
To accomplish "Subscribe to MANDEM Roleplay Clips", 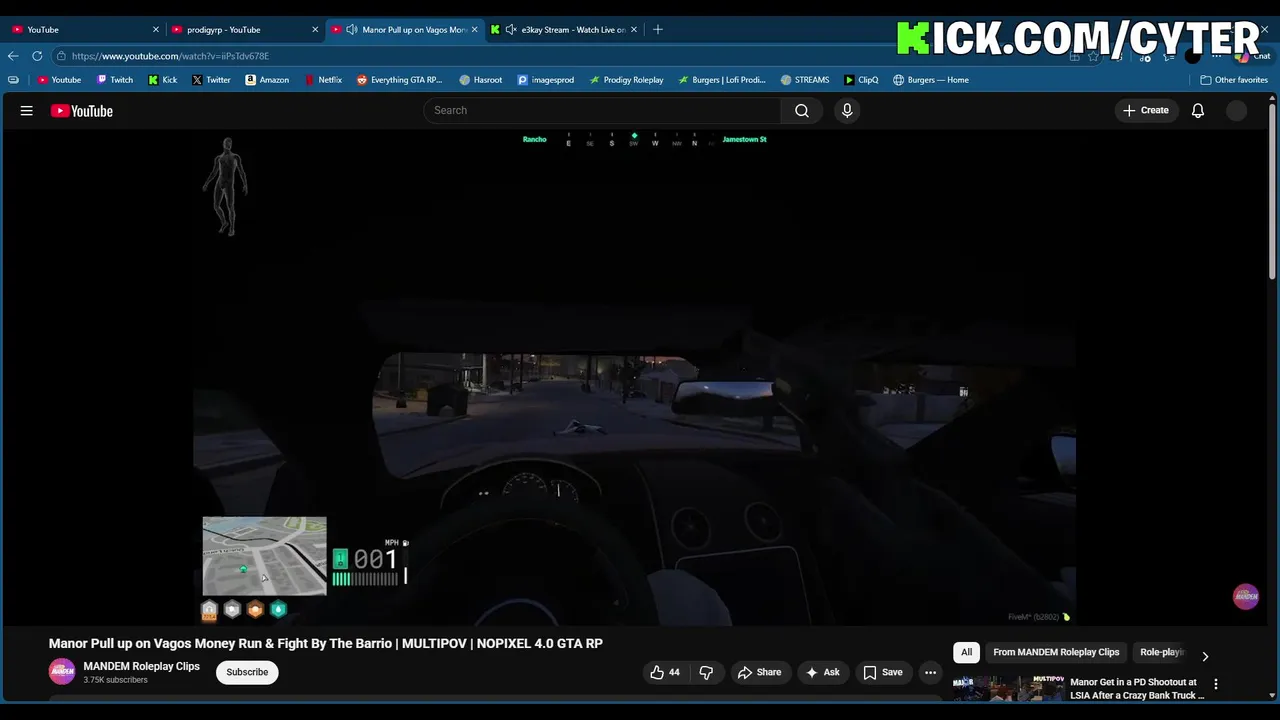I will pyautogui.click(x=247, y=672).
